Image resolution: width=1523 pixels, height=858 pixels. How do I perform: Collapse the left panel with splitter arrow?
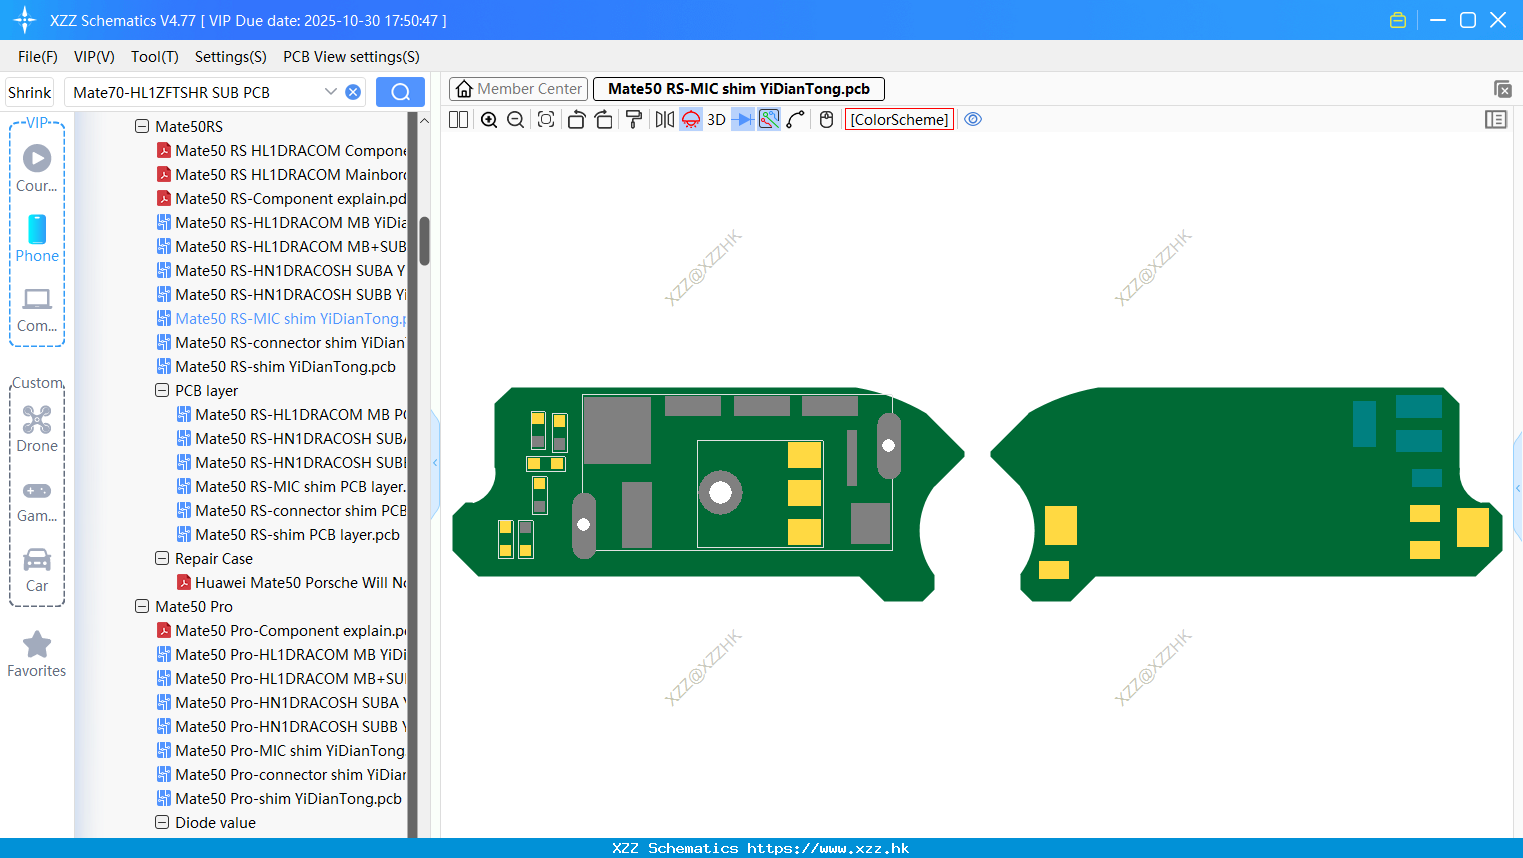click(x=435, y=463)
